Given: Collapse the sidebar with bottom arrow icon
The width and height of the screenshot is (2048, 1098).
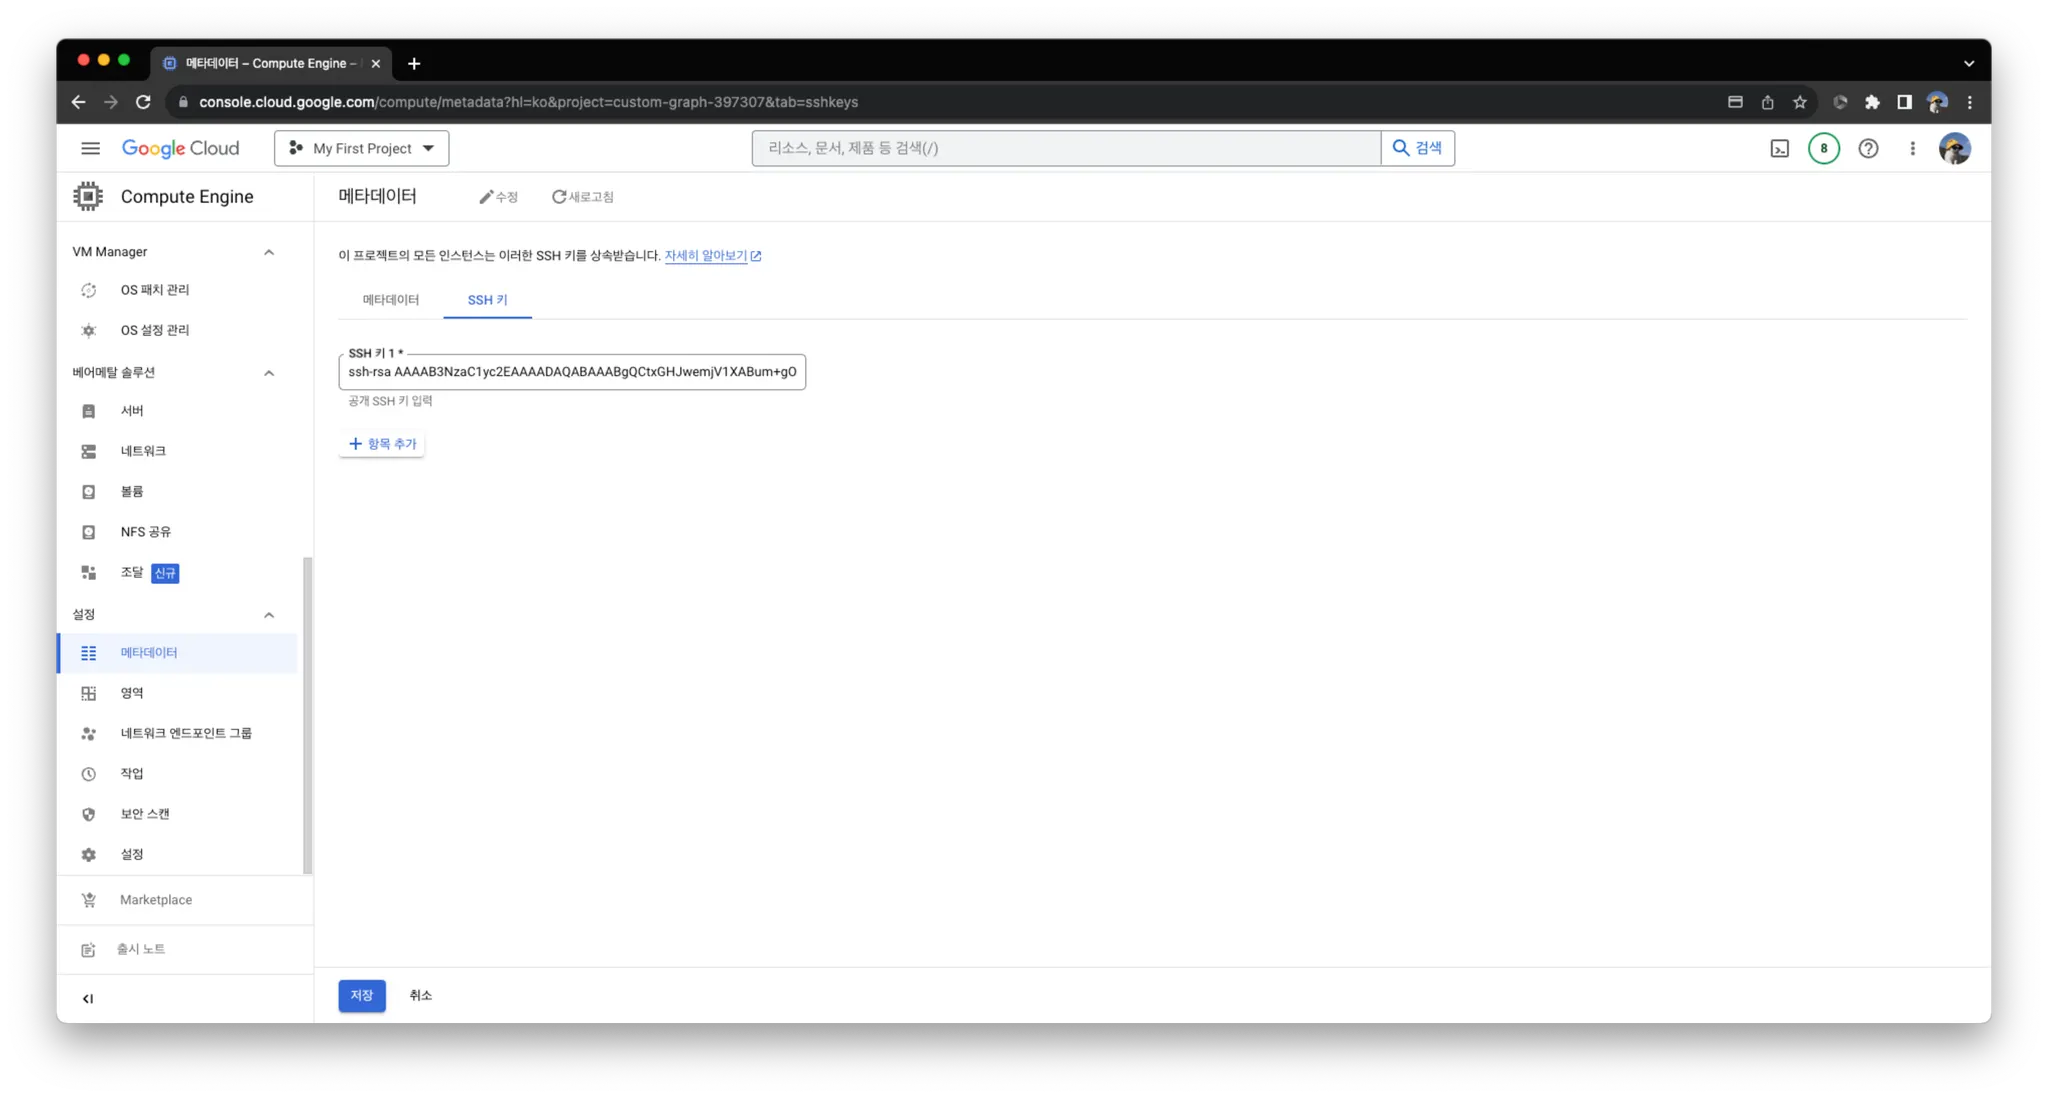Looking at the screenshot, I should tap(88, 998).
